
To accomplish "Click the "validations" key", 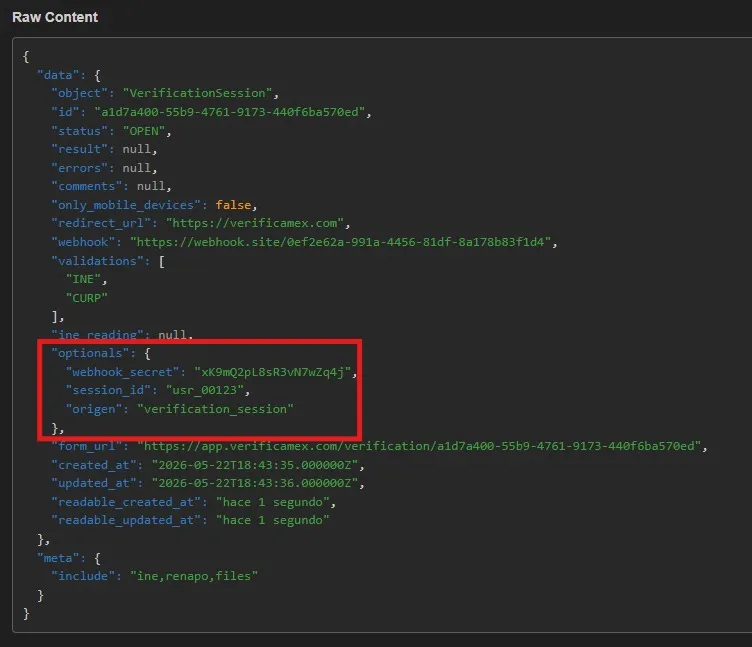I will point(97,261).
